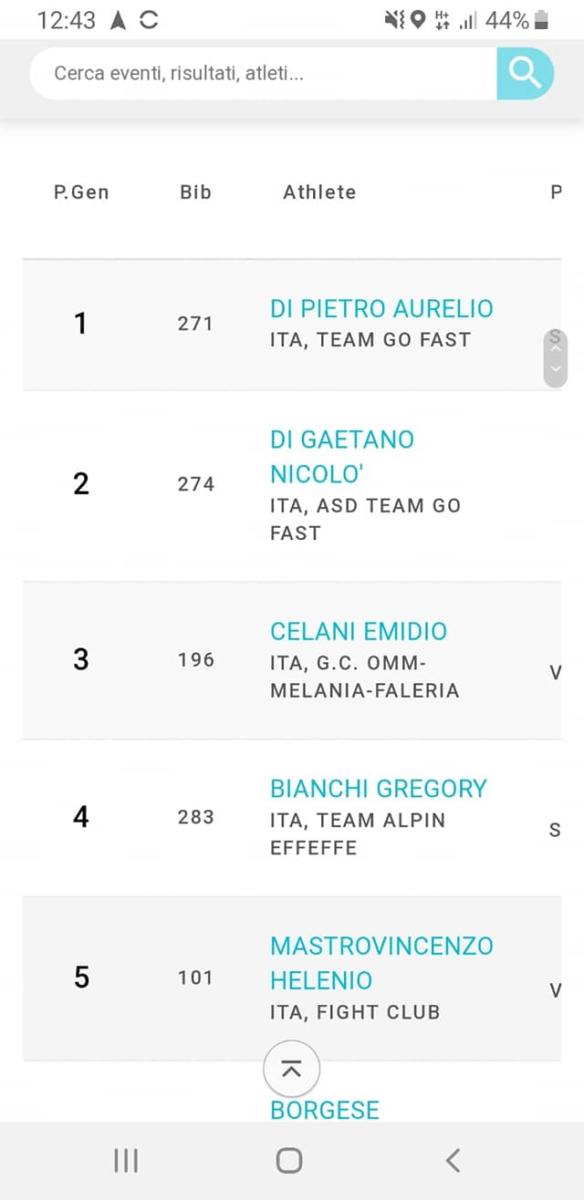Tap the Android back arrow
The image size is (584, 1200).
tap(453, 1160)
